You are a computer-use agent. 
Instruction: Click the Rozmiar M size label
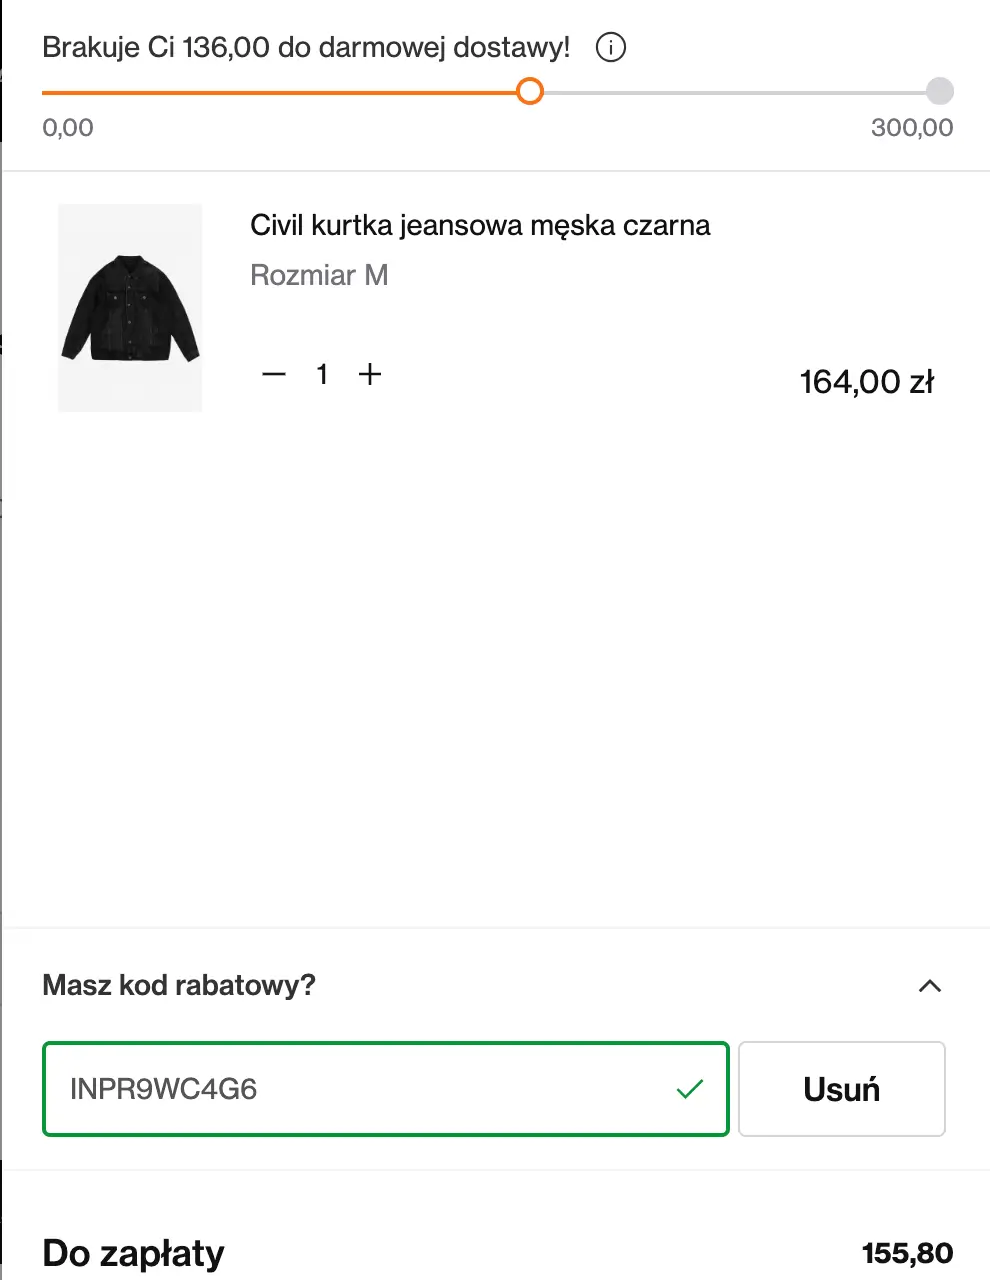tap(318, 275)
